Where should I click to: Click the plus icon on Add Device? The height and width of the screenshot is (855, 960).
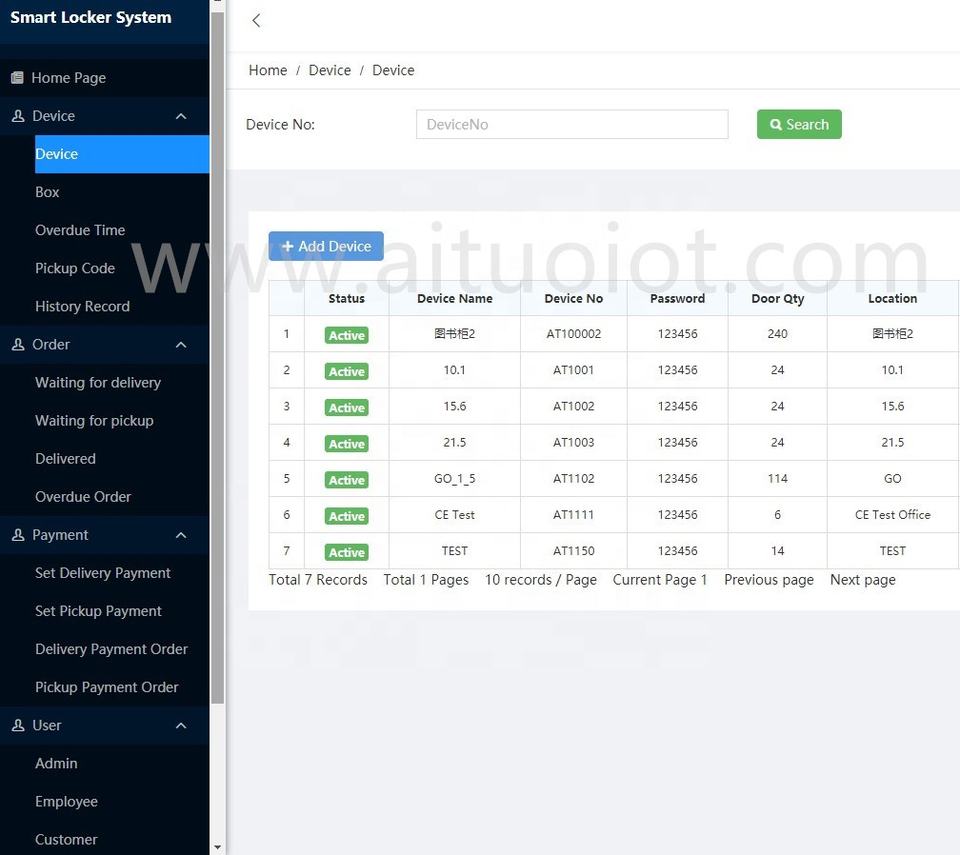(x=288, y=246)
